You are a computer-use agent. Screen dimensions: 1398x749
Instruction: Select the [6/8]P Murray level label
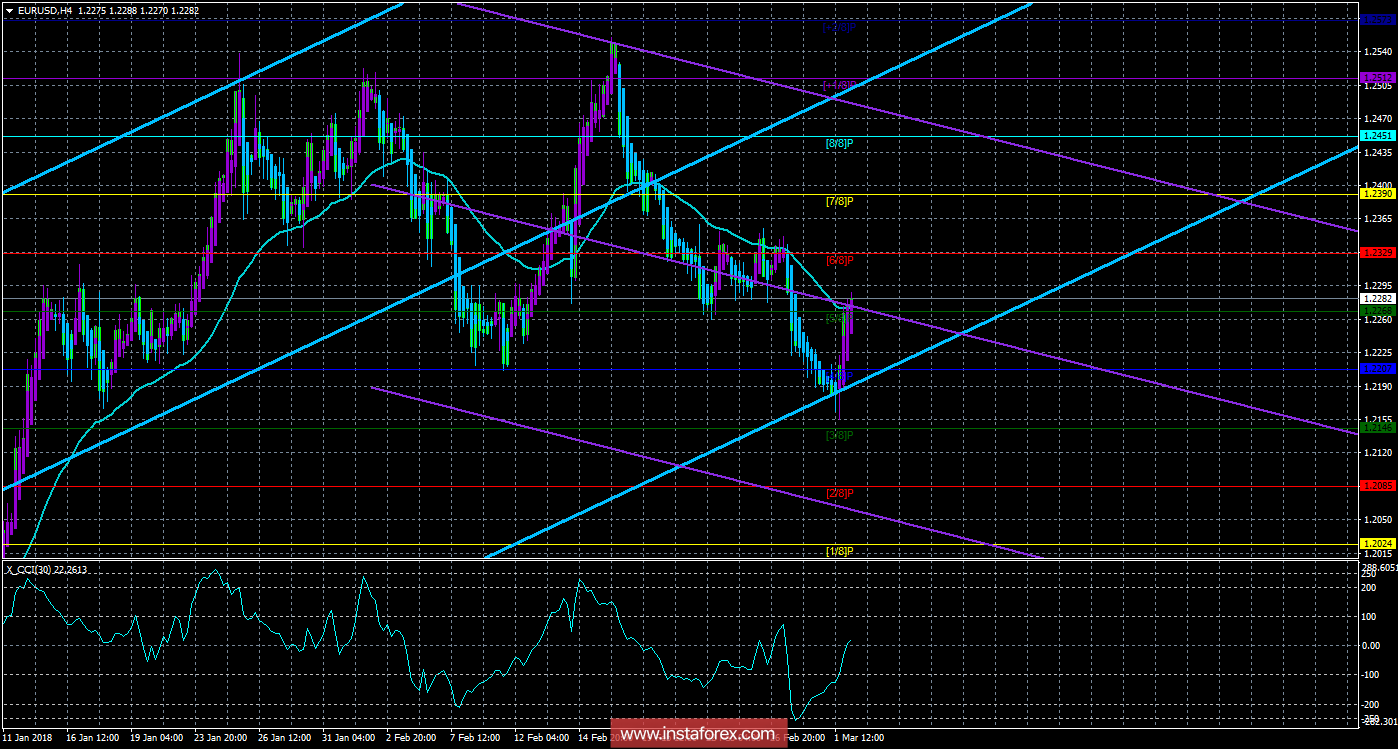click(838, 260)
